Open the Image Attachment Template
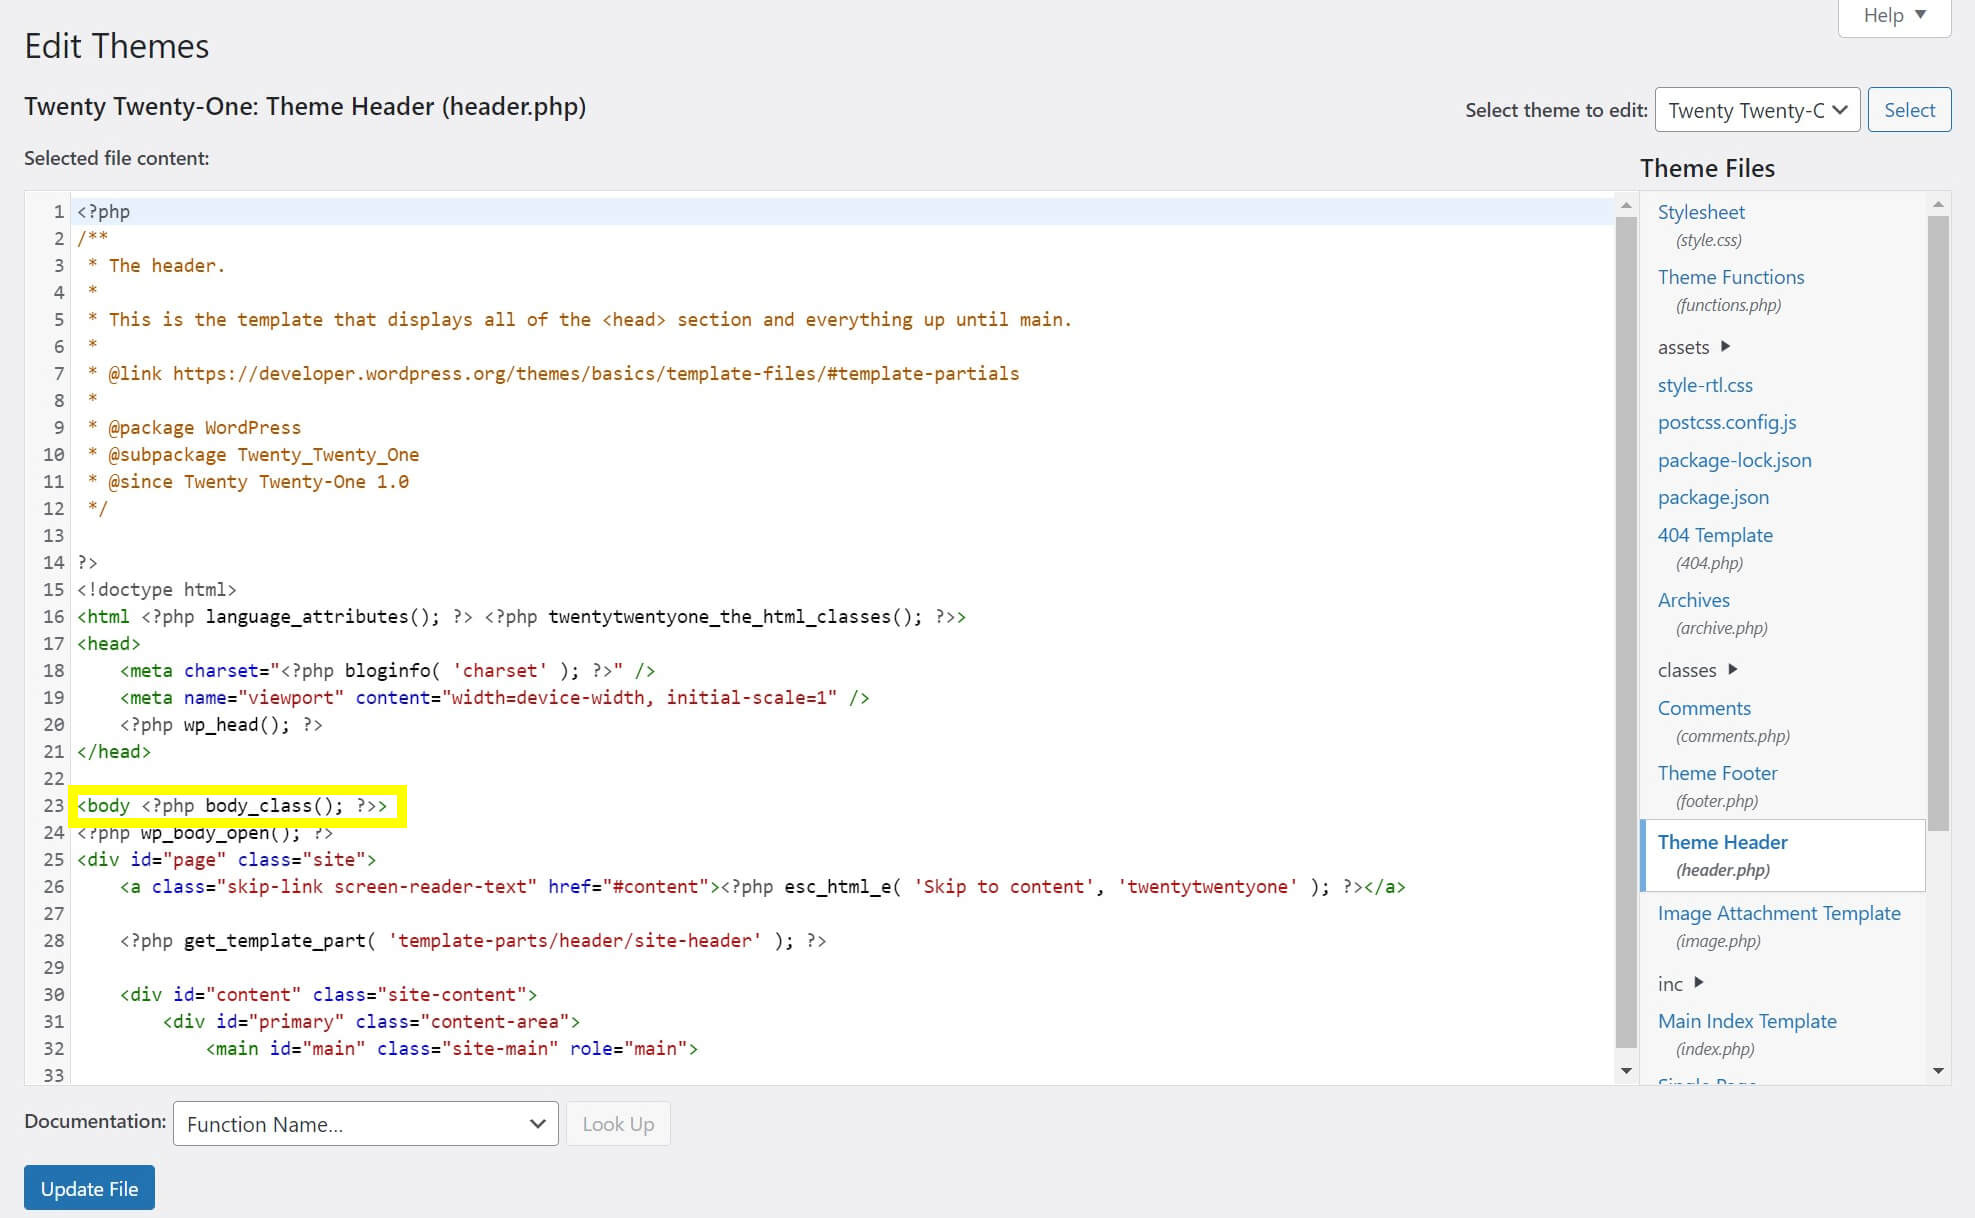The height and width of the screenshot is (1218, 1975). (1779, 913)
